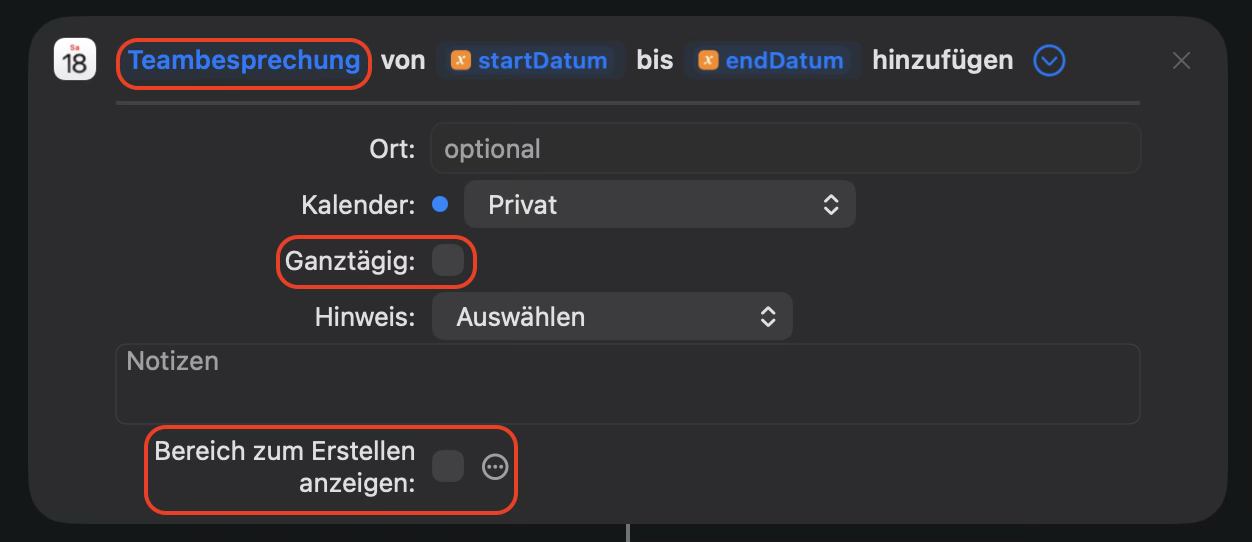Focus the Notizen text area

point(628,384)
